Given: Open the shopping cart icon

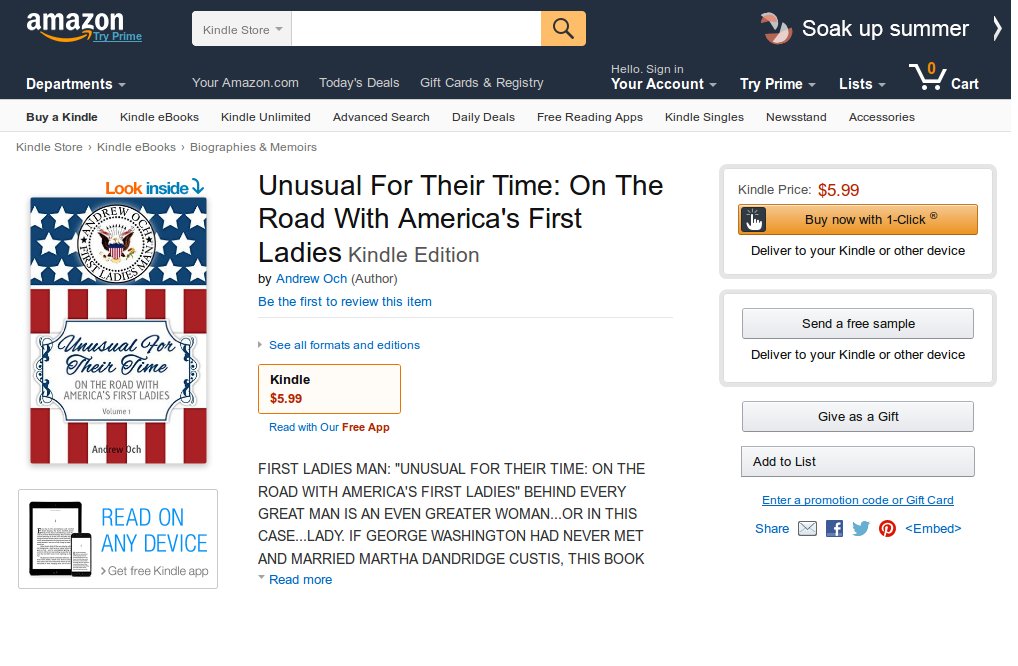Looking at the screenshot, I should click(x=928, y=77).
